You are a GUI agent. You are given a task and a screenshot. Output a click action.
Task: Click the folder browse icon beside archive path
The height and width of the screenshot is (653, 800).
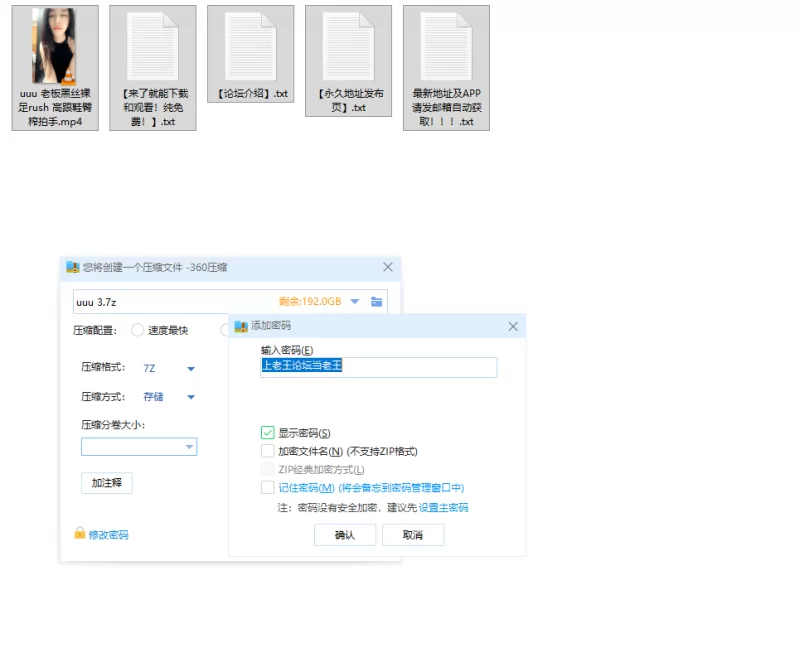click(x=377, y=301)
